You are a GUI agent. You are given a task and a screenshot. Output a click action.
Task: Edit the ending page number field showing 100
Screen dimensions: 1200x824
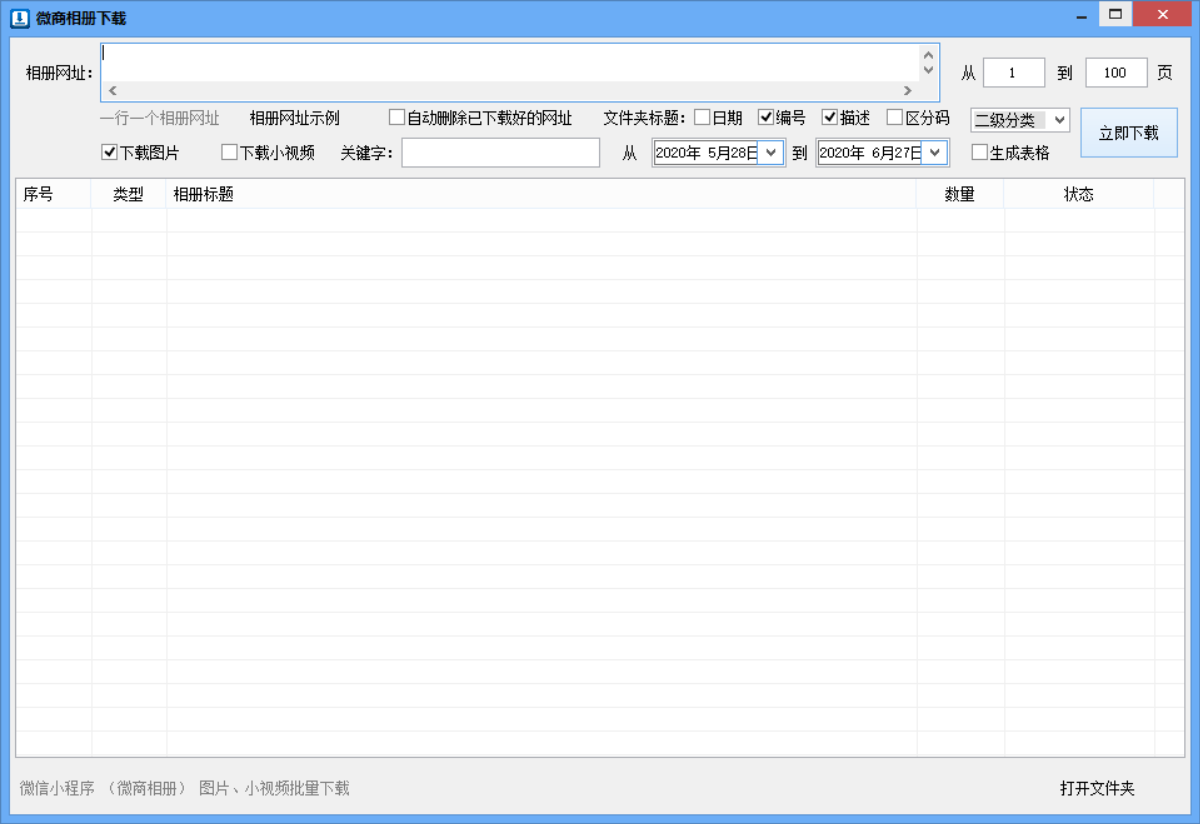[1116, 73]
